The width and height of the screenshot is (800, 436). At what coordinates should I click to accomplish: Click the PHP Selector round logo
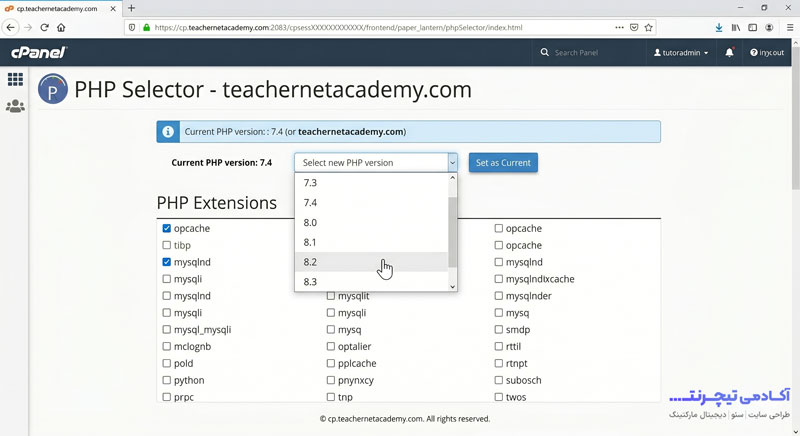click(x=53, y=89)
